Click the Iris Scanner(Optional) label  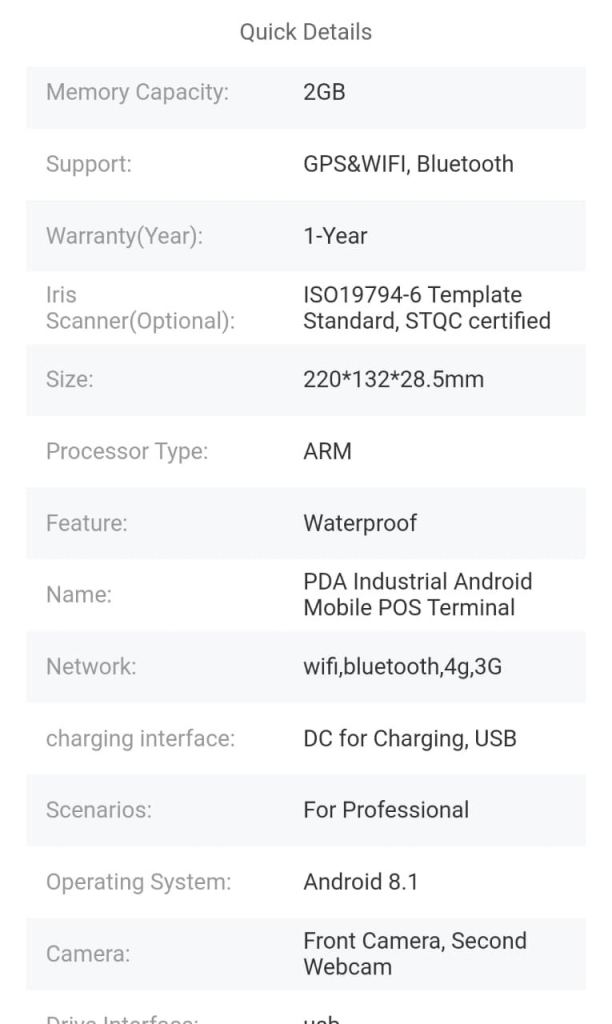pos(140,308)
